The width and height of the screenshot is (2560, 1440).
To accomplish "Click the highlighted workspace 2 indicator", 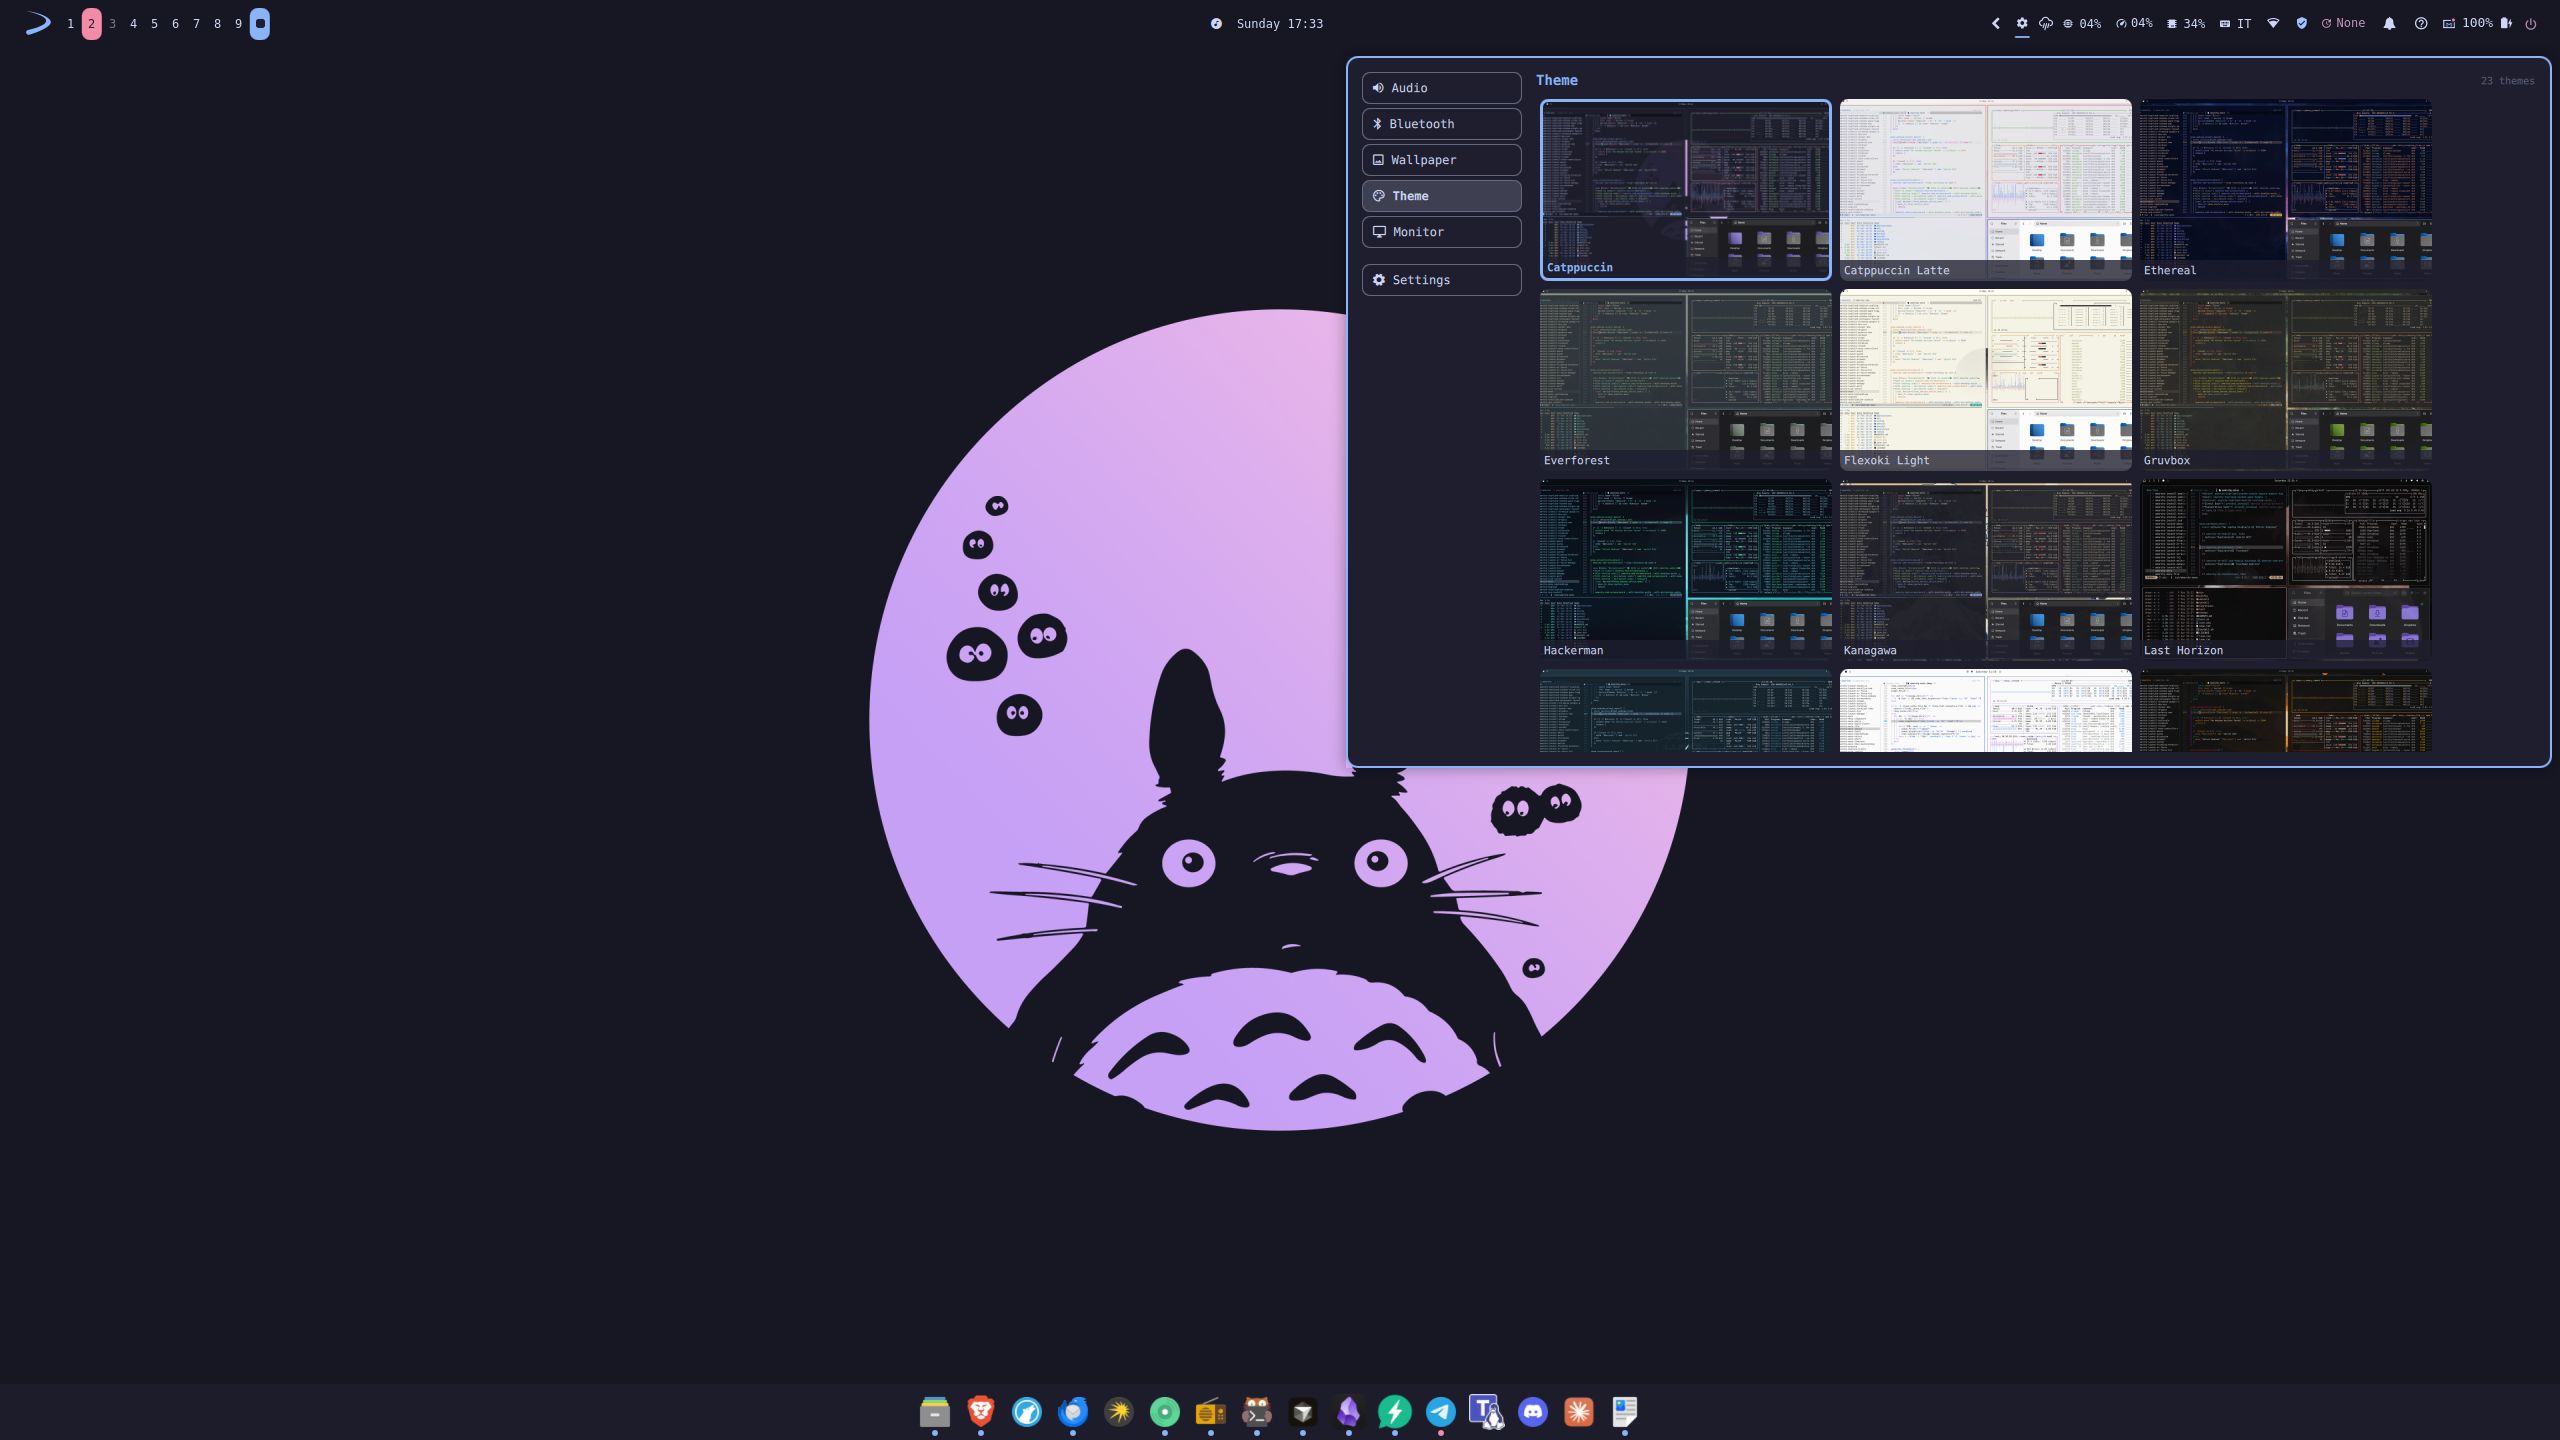I will 91,23.
